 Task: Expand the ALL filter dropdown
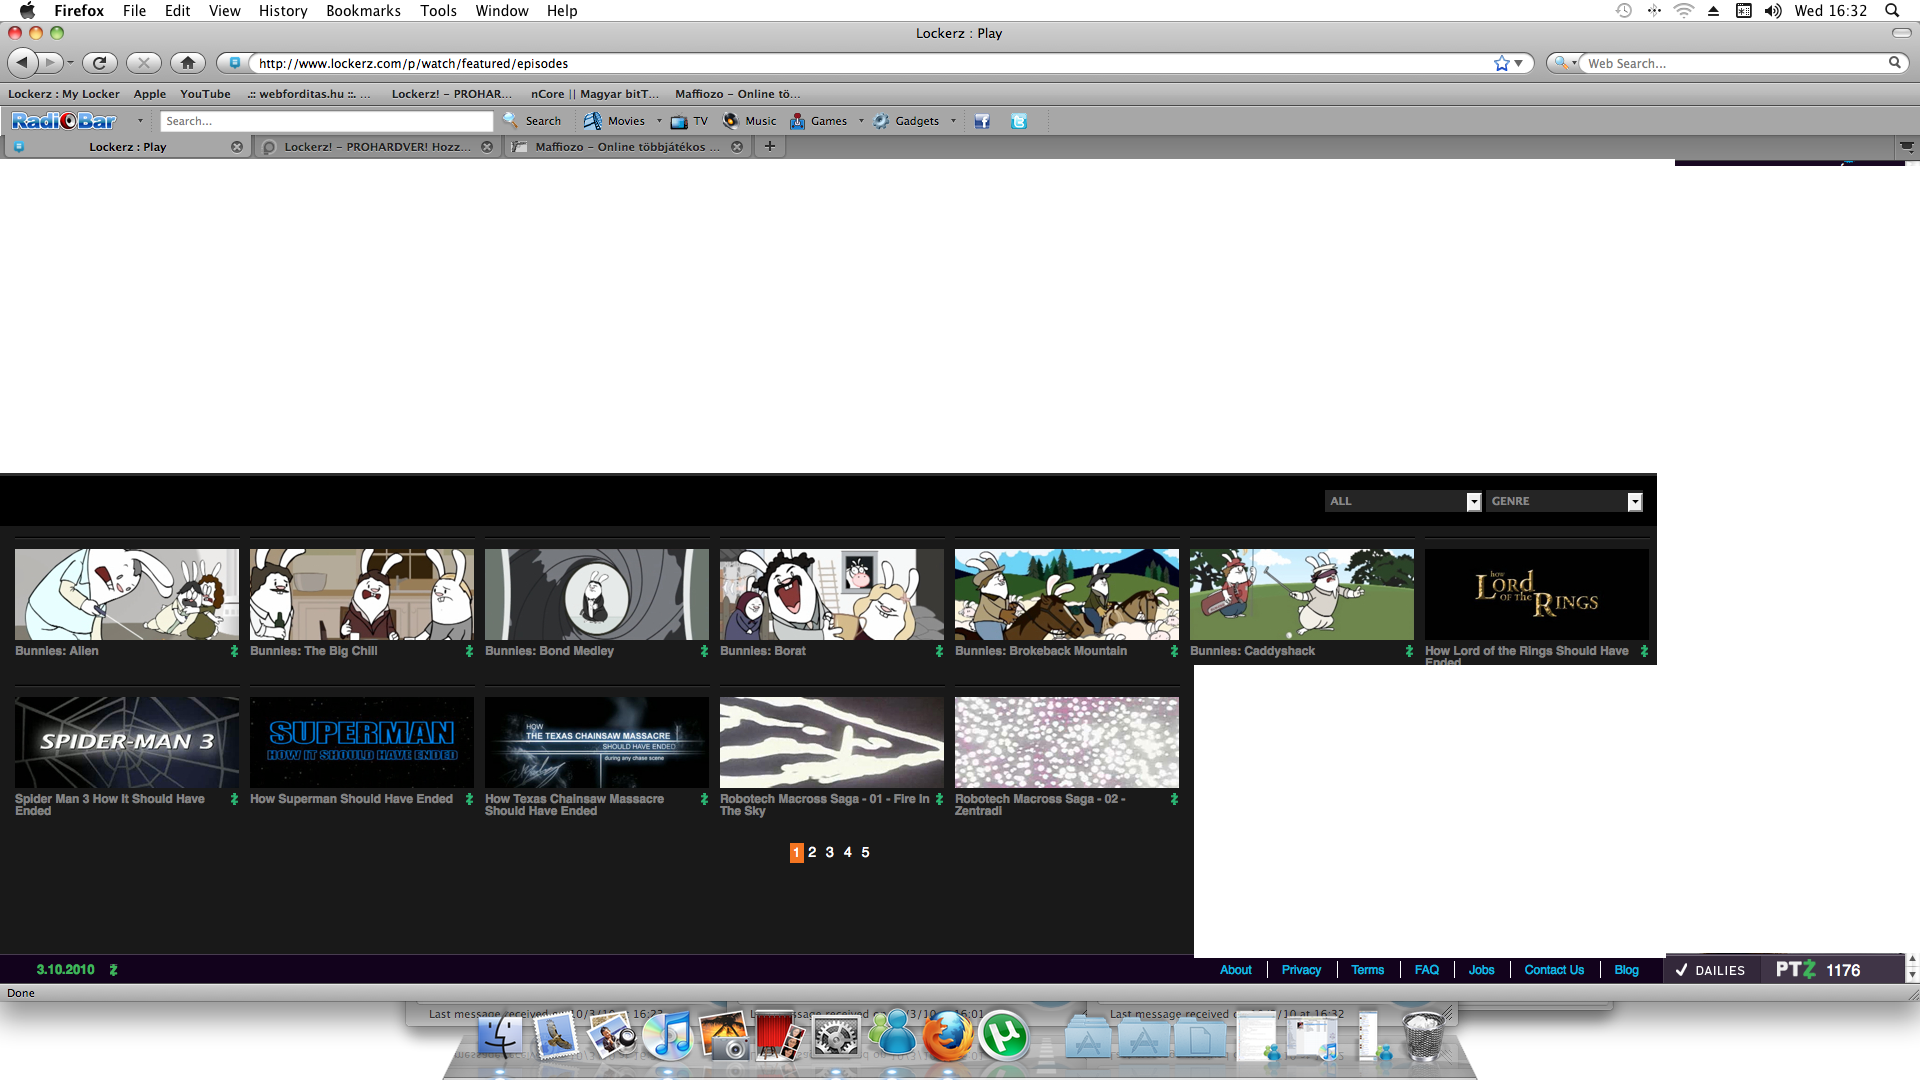coord(1473,502)
